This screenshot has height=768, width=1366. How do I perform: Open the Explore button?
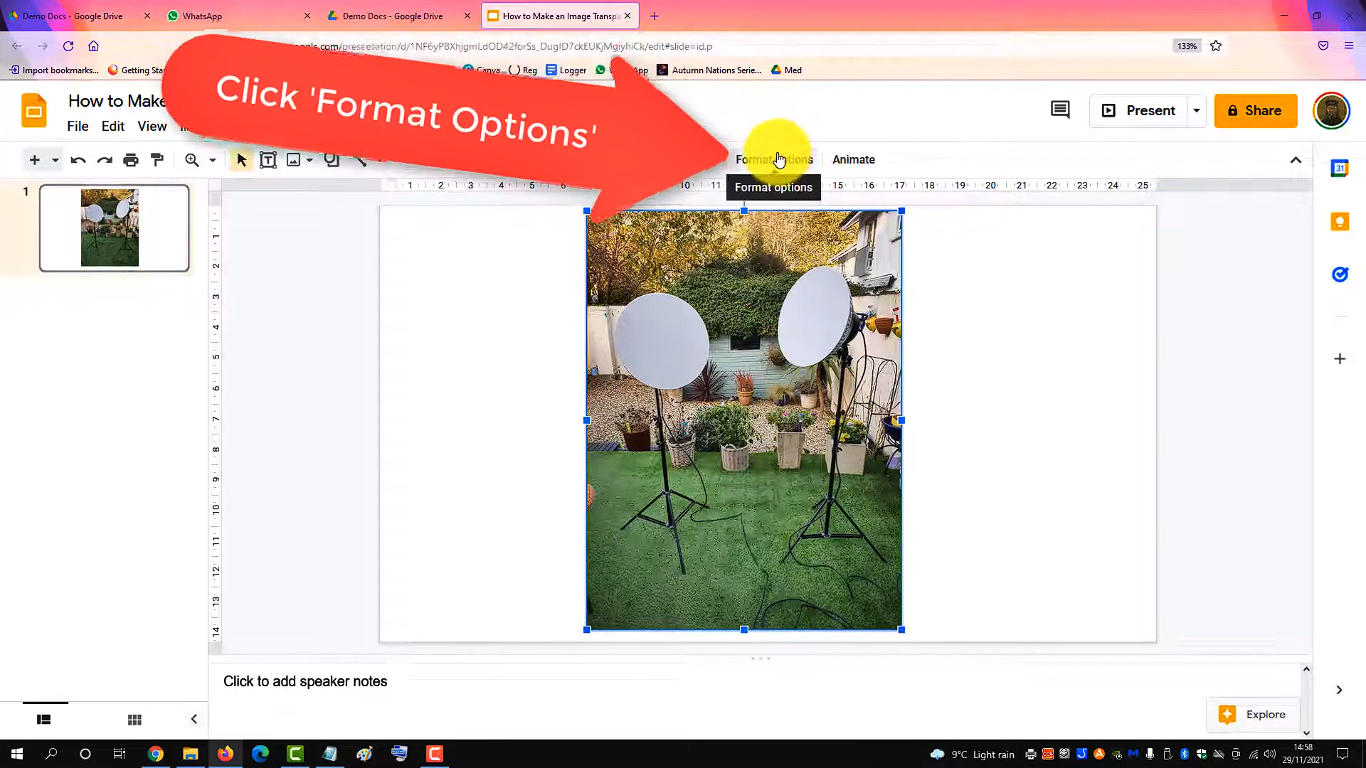(1253, 714)
